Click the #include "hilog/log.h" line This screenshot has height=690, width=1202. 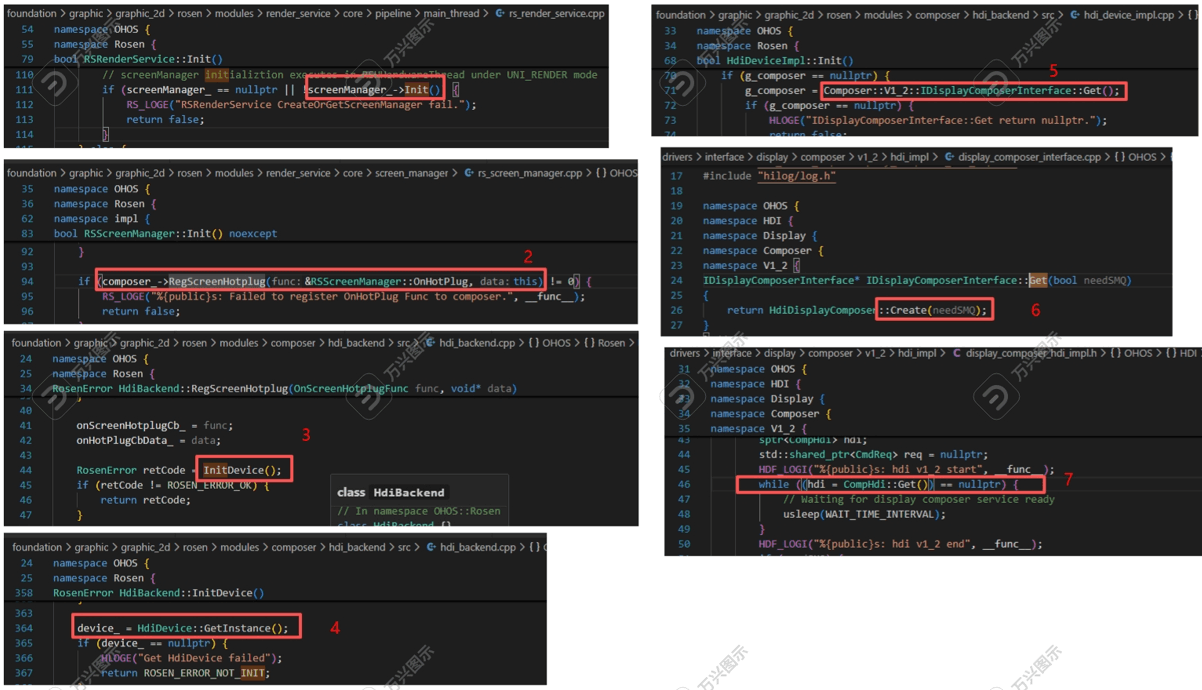click(x=769, y=175)
